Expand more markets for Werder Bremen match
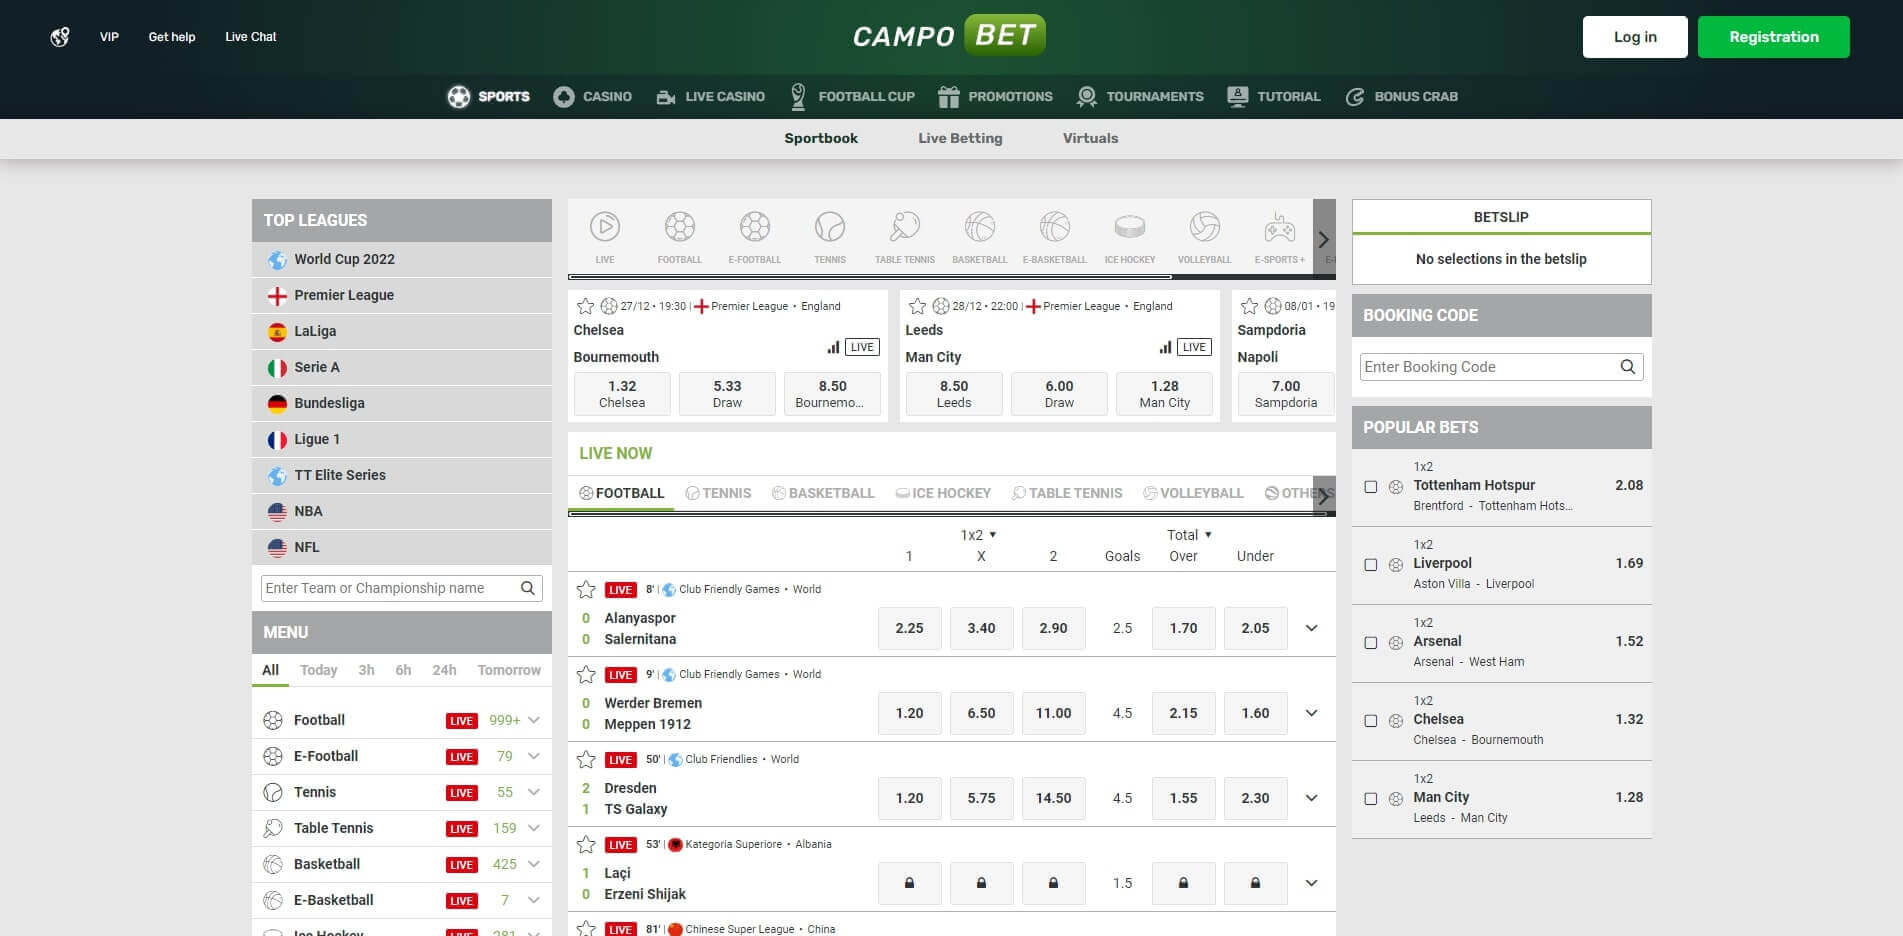This screenshot has width=1903, height=936. pos(1312,713)
